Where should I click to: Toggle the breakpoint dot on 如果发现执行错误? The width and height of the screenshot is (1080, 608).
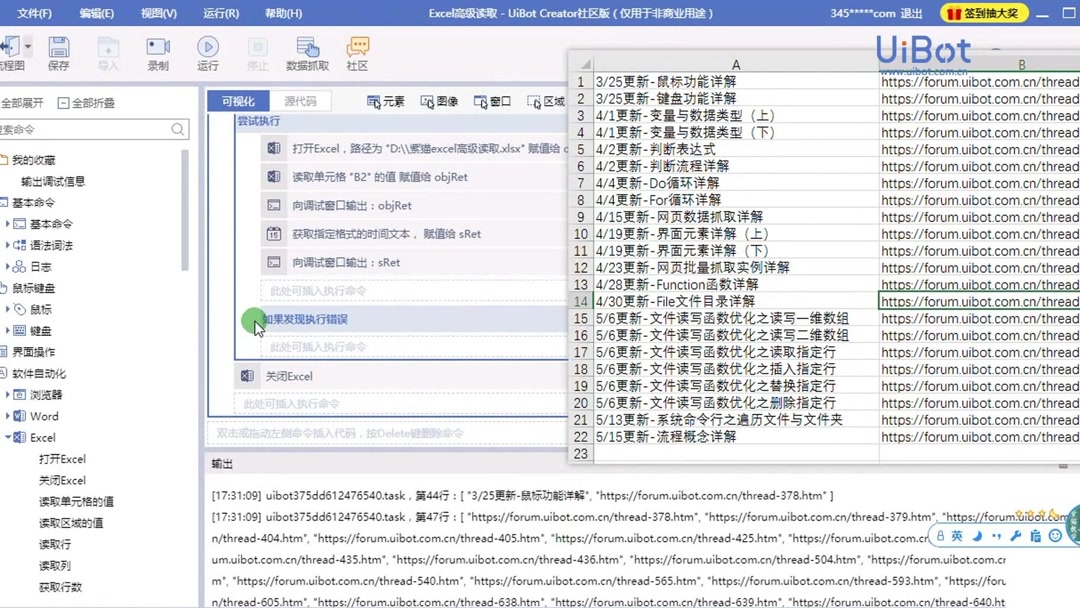[251, 322]
